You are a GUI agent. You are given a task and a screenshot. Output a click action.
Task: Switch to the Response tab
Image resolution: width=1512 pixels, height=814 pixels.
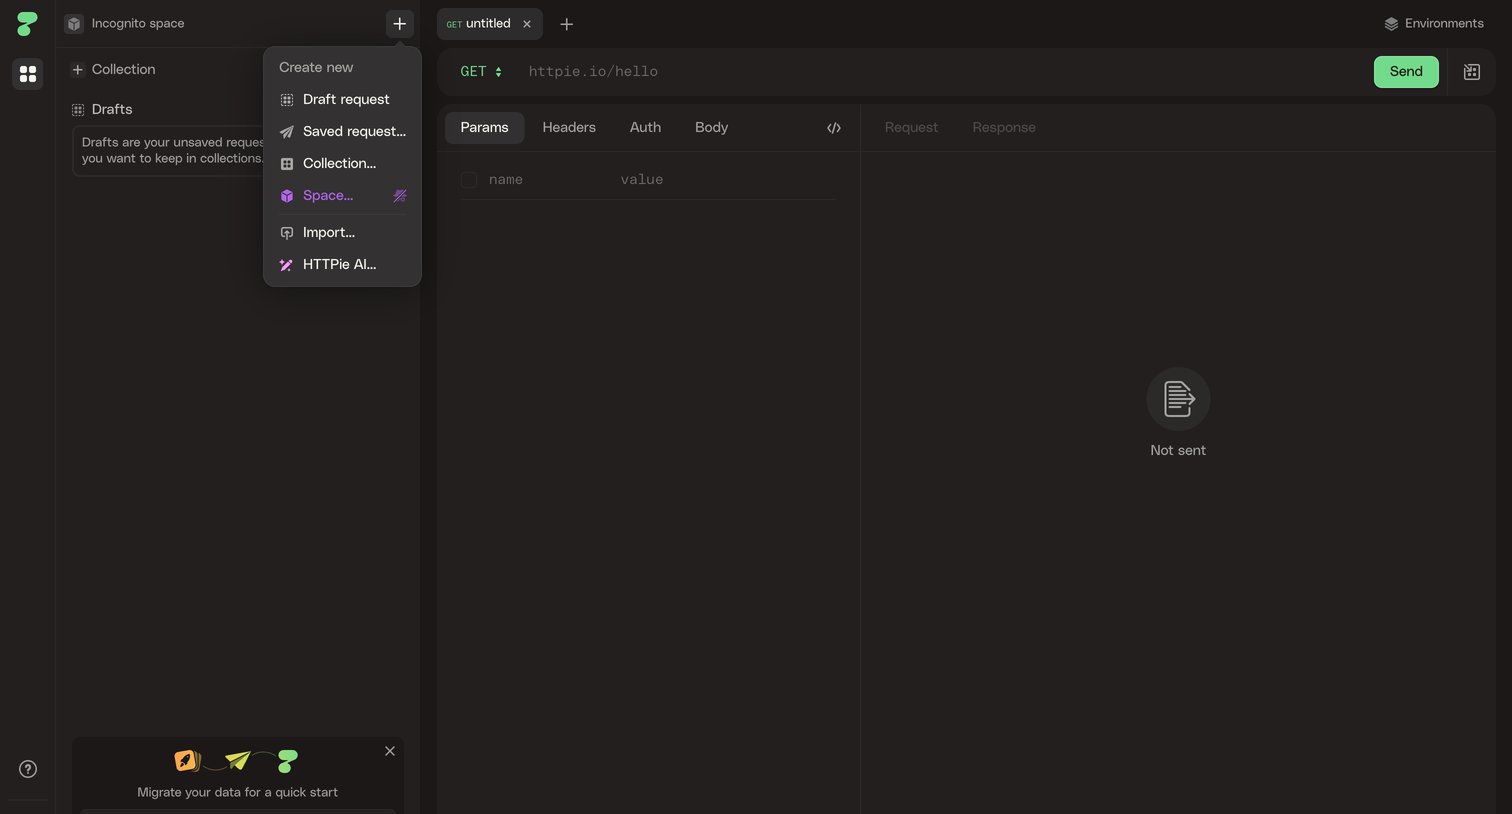1004,128
